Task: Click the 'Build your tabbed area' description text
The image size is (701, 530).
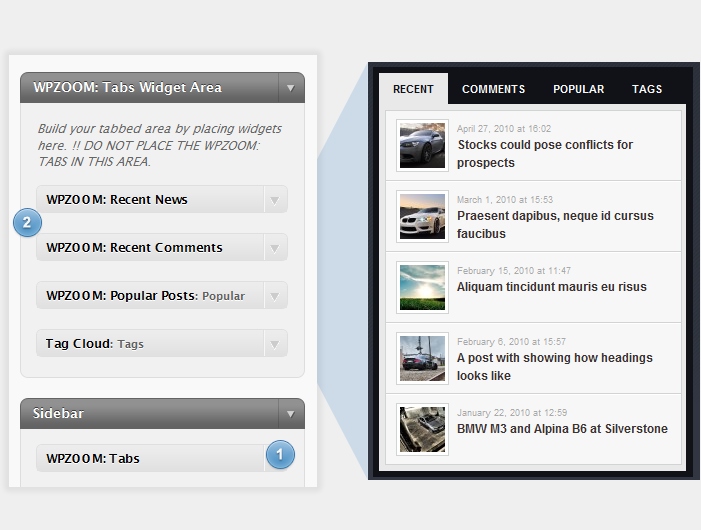Action: click(160, 145)
